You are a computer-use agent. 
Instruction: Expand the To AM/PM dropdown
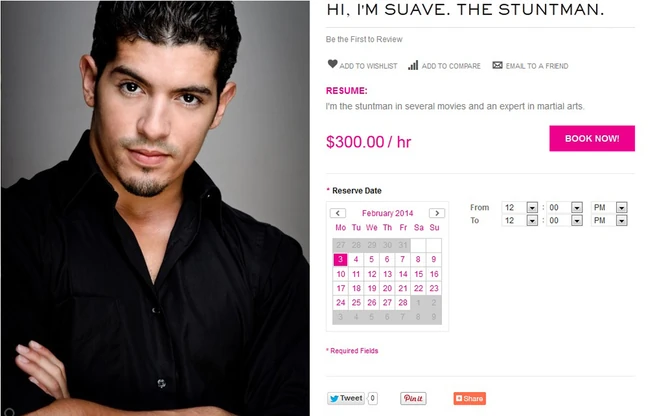point(622,220)
